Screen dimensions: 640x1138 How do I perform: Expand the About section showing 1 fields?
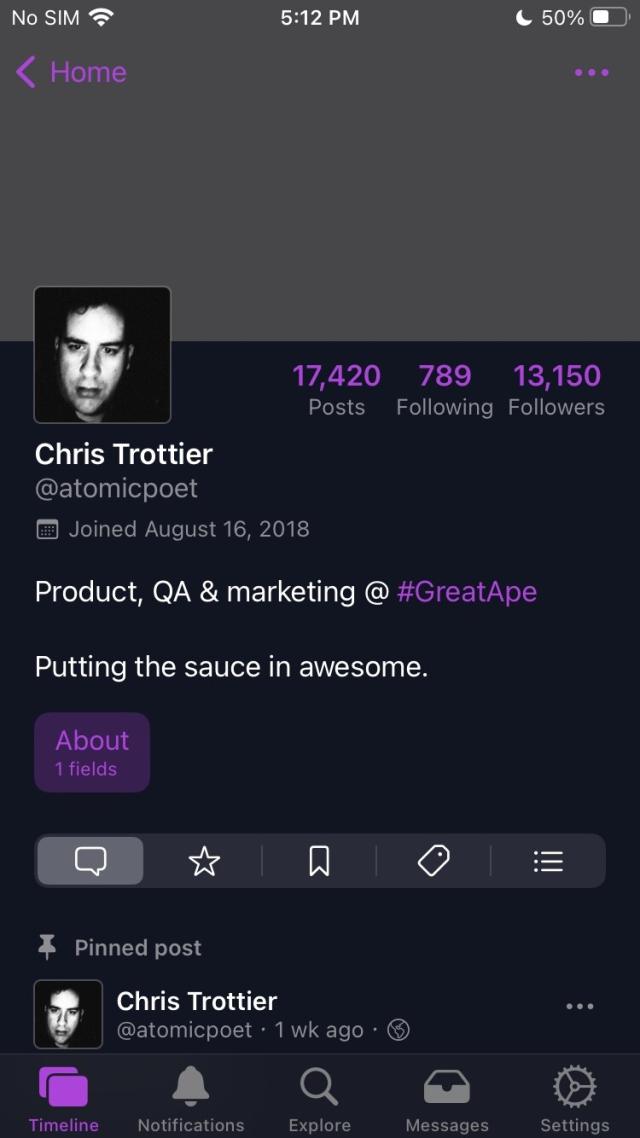click(x=92, y=752)
